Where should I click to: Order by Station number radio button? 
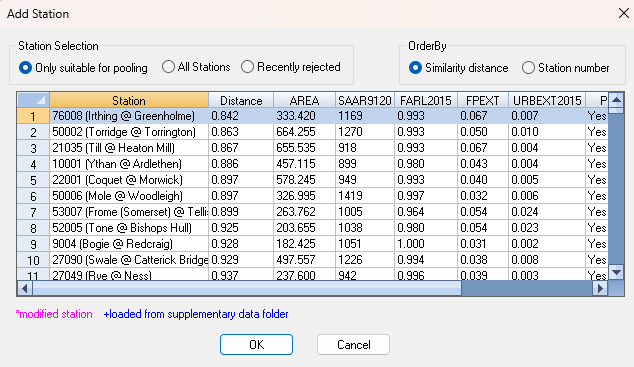tap(565, 67)
